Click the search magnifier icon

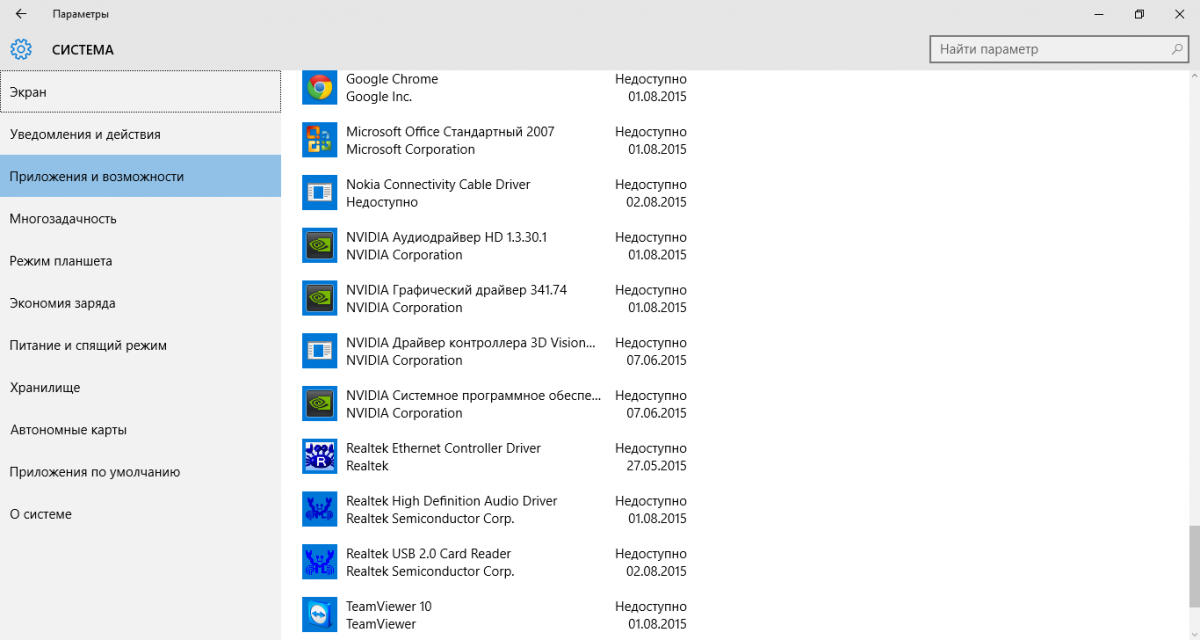point(1178,49)
